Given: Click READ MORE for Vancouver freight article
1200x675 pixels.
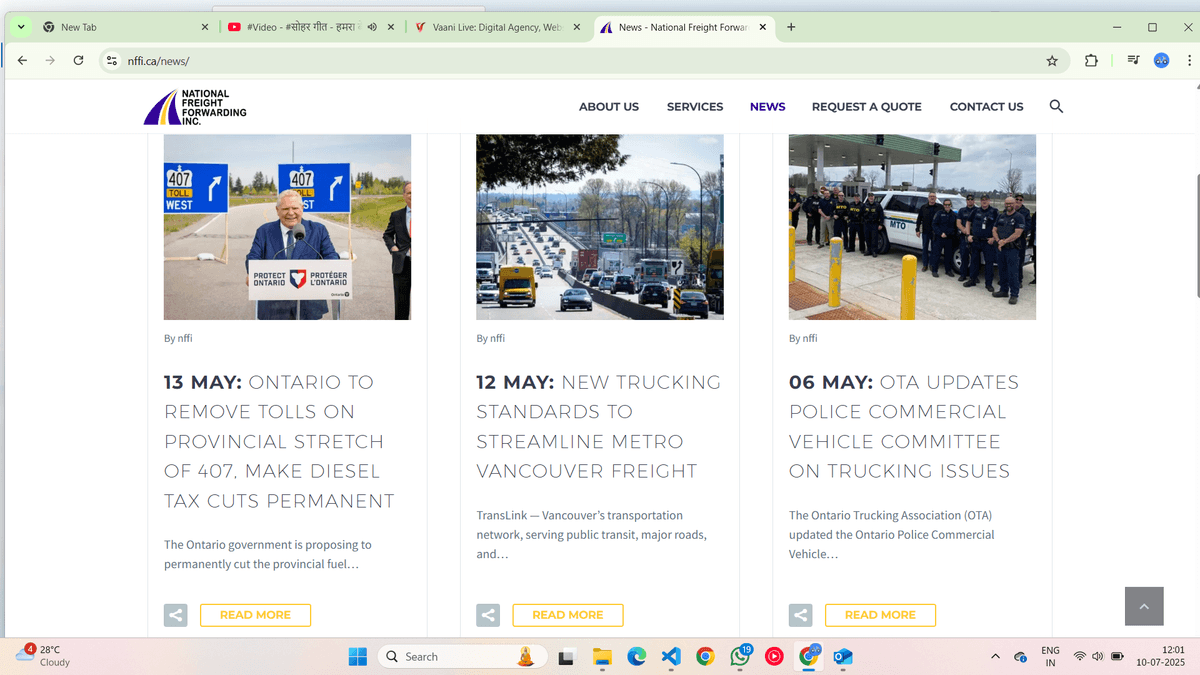Looking at the screenshot, I should click(x=568, y=615).
